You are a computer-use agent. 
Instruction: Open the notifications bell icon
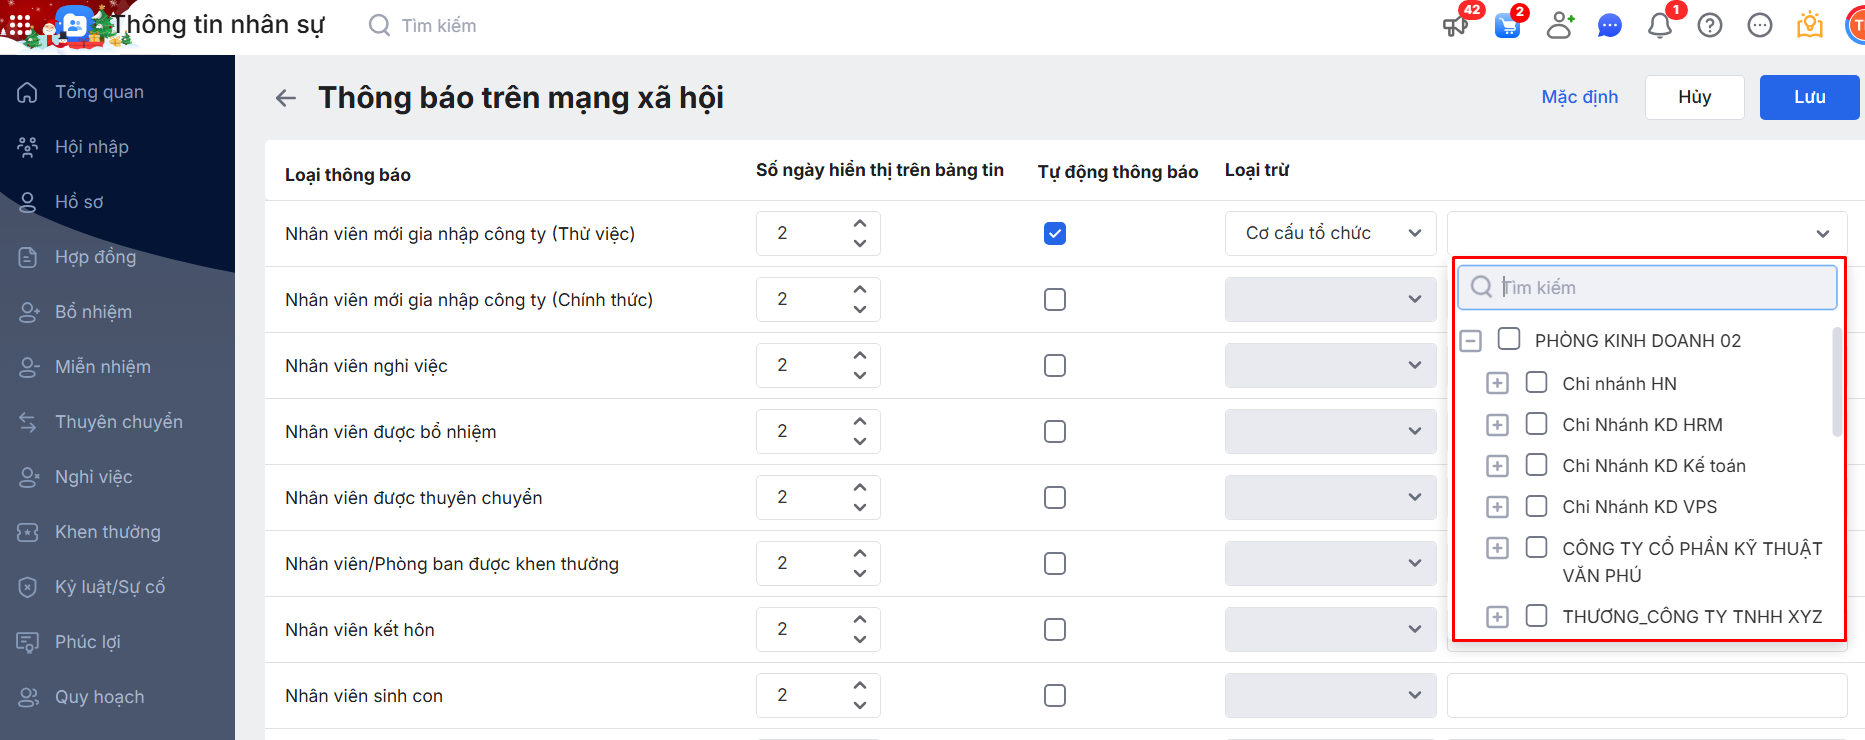point(1660,25)
